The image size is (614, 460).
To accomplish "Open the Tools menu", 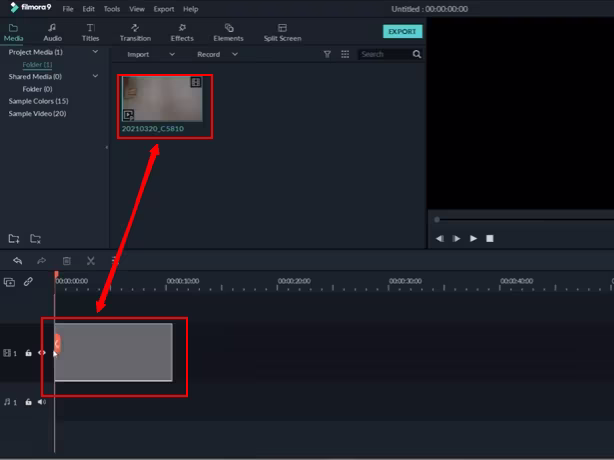I will point(112,9).
